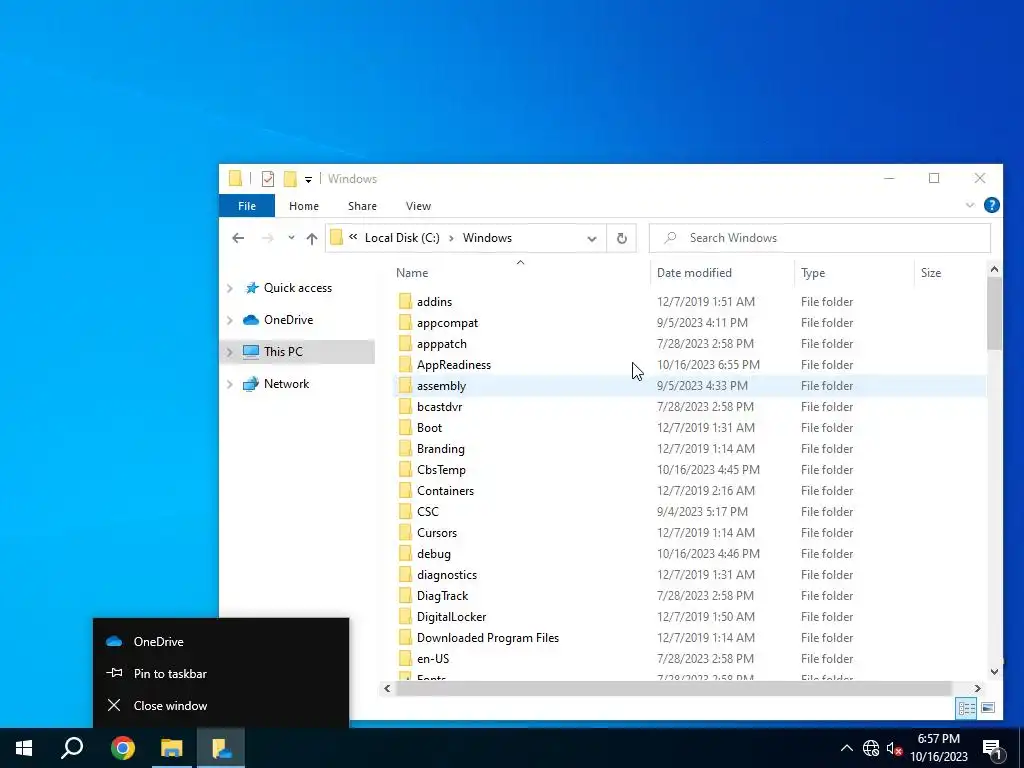Select Network in navigation pane

(x=287, y=384)
